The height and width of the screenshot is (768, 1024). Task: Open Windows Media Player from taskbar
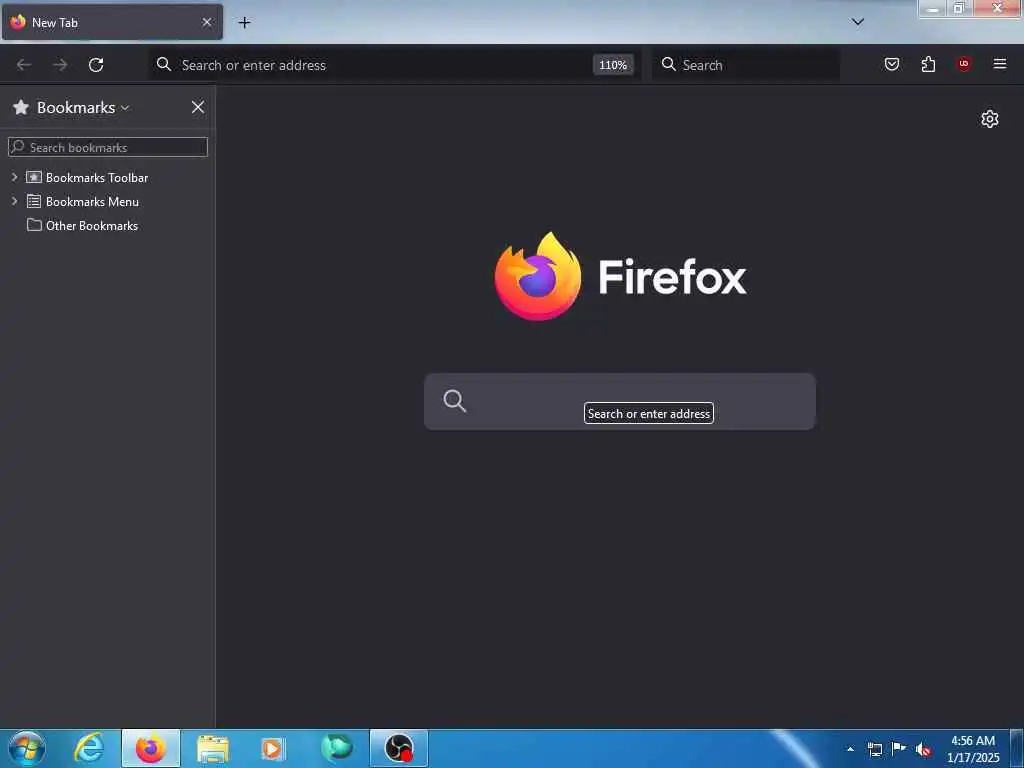click(273, 748)
